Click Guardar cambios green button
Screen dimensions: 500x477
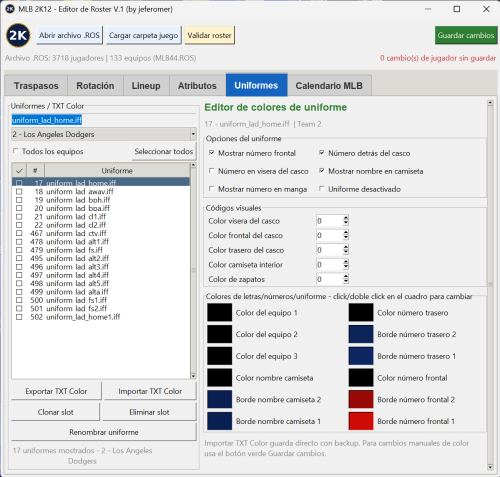466,35
